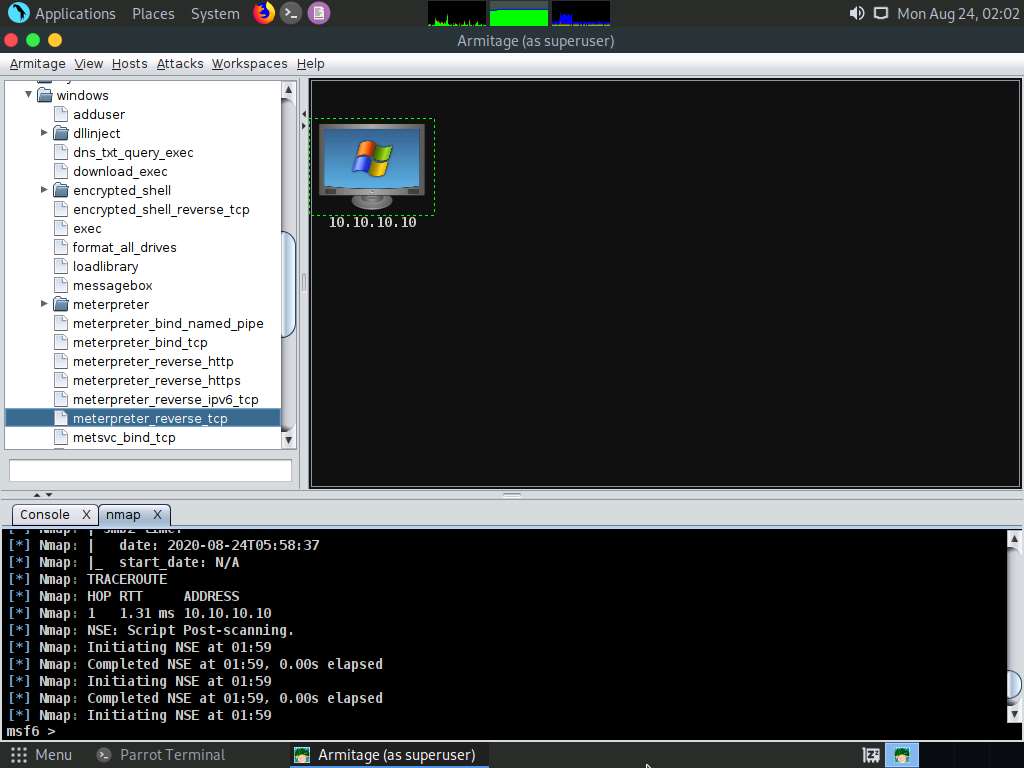Image resolution: width=1024 pixels, height=768 pixels.
Task: Open the Armitage menu
Action: point(37,63)
